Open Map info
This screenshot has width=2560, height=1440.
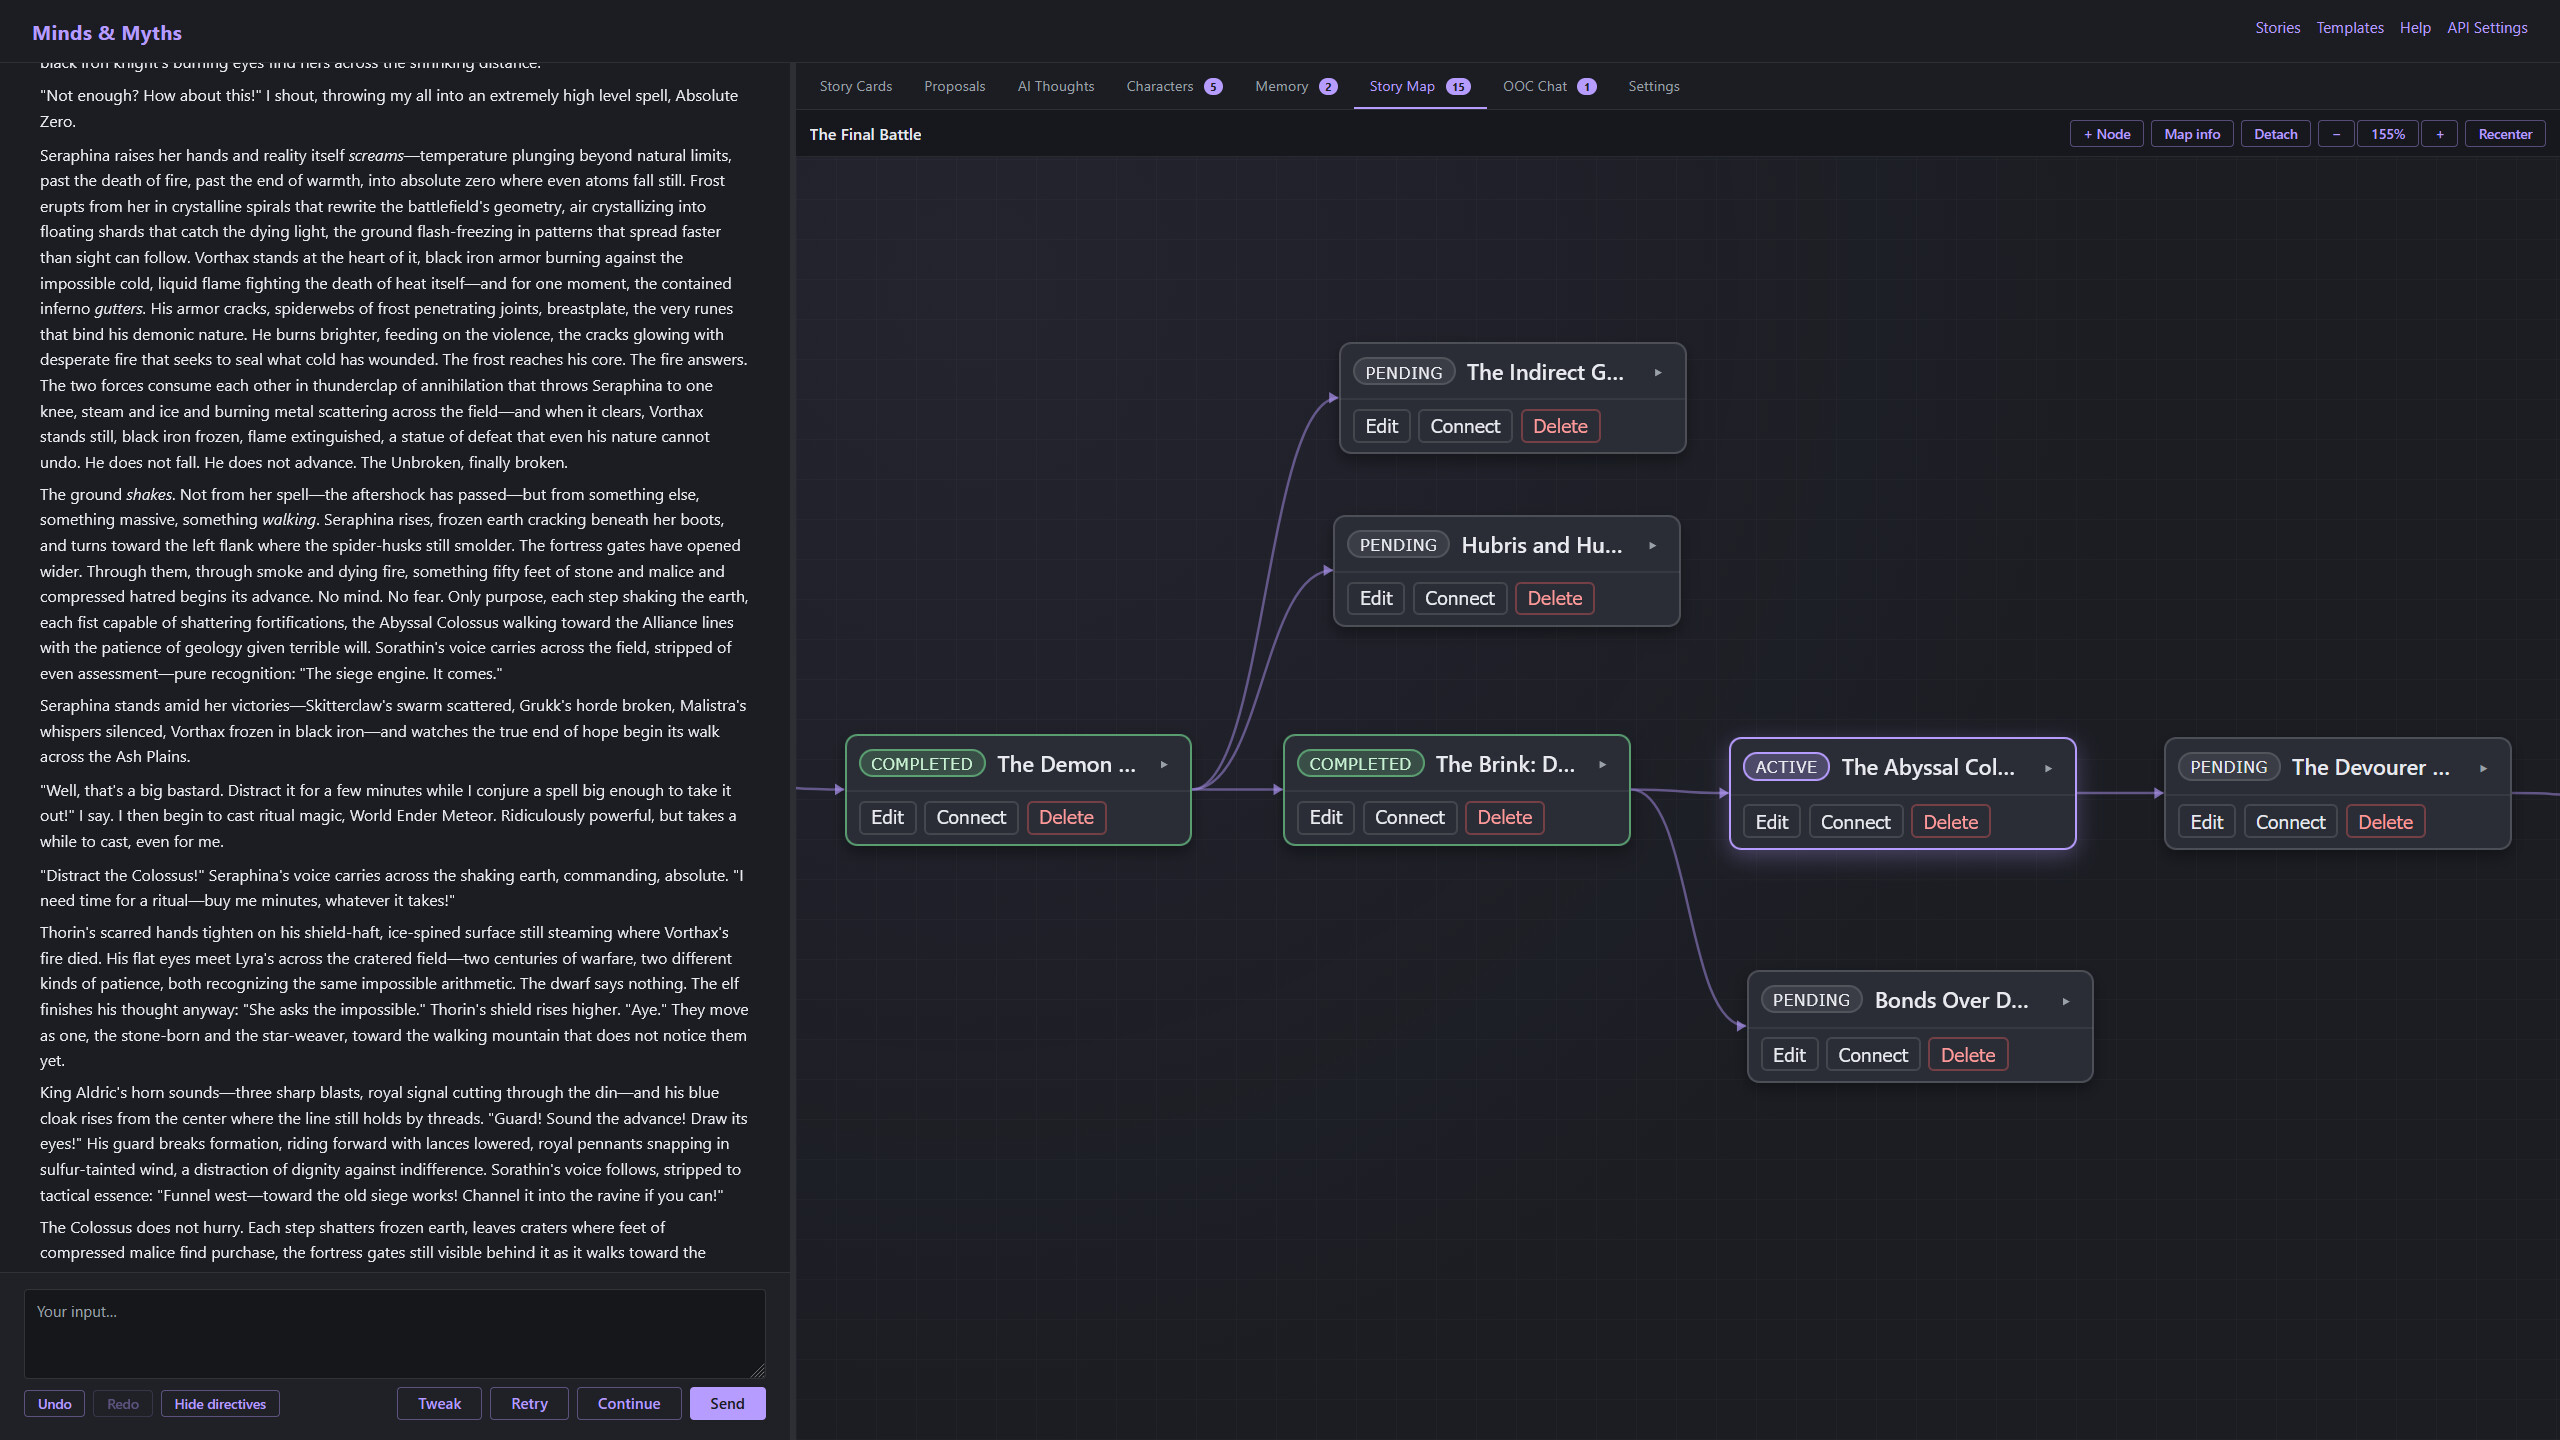point(2192,134)
